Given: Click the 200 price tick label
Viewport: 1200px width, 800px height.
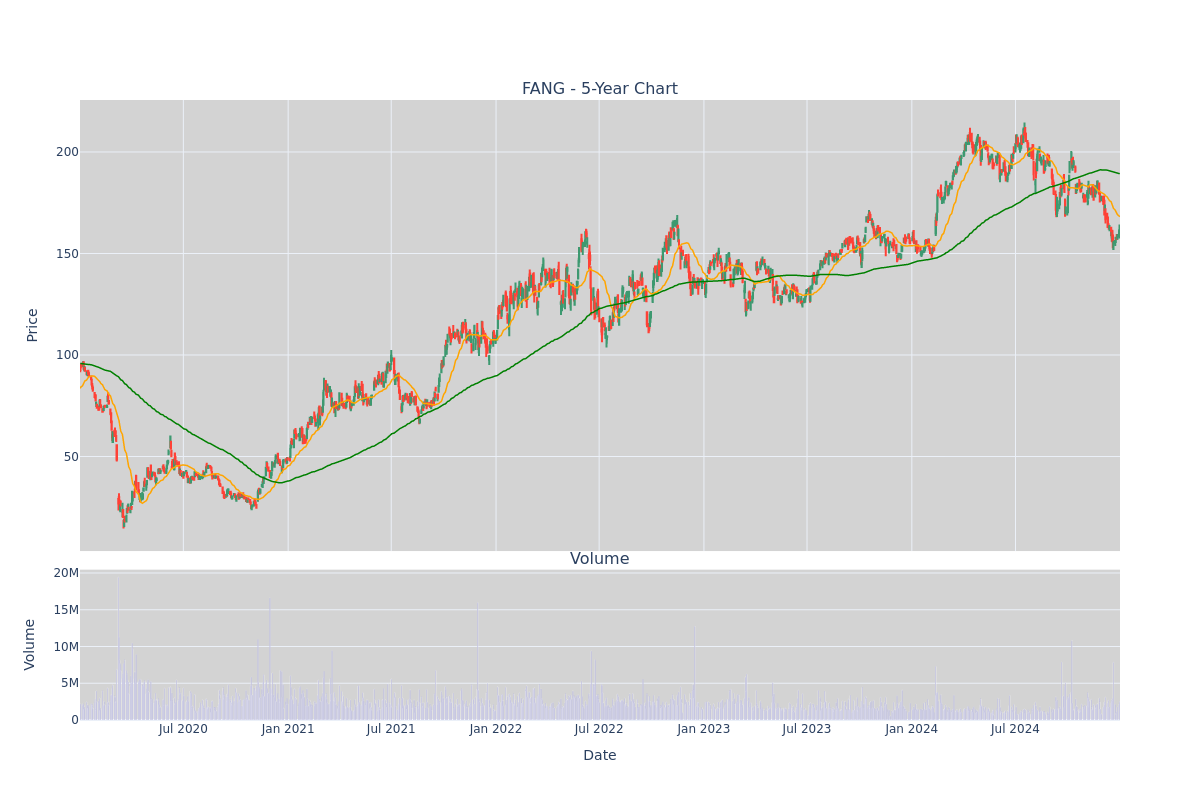Looking at the screenshot, I should point(67,152).
